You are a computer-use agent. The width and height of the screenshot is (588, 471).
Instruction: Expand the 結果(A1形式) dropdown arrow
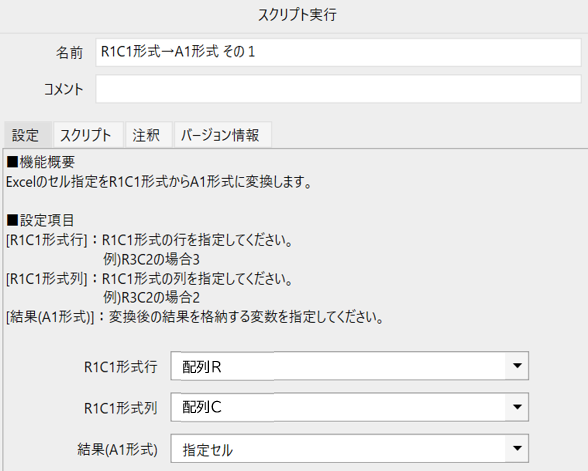coord(517,448)
